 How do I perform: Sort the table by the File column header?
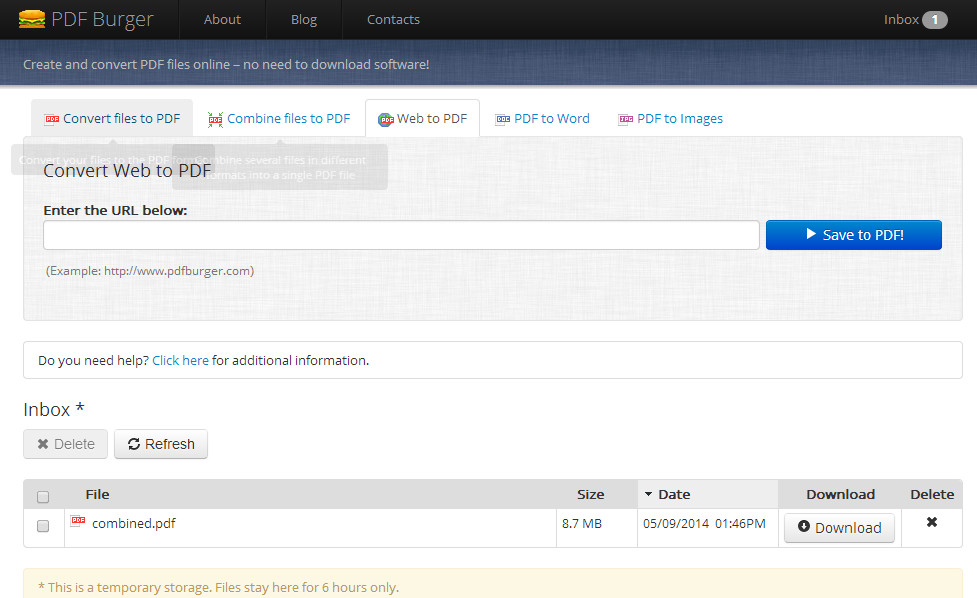(x=97, y=495)
